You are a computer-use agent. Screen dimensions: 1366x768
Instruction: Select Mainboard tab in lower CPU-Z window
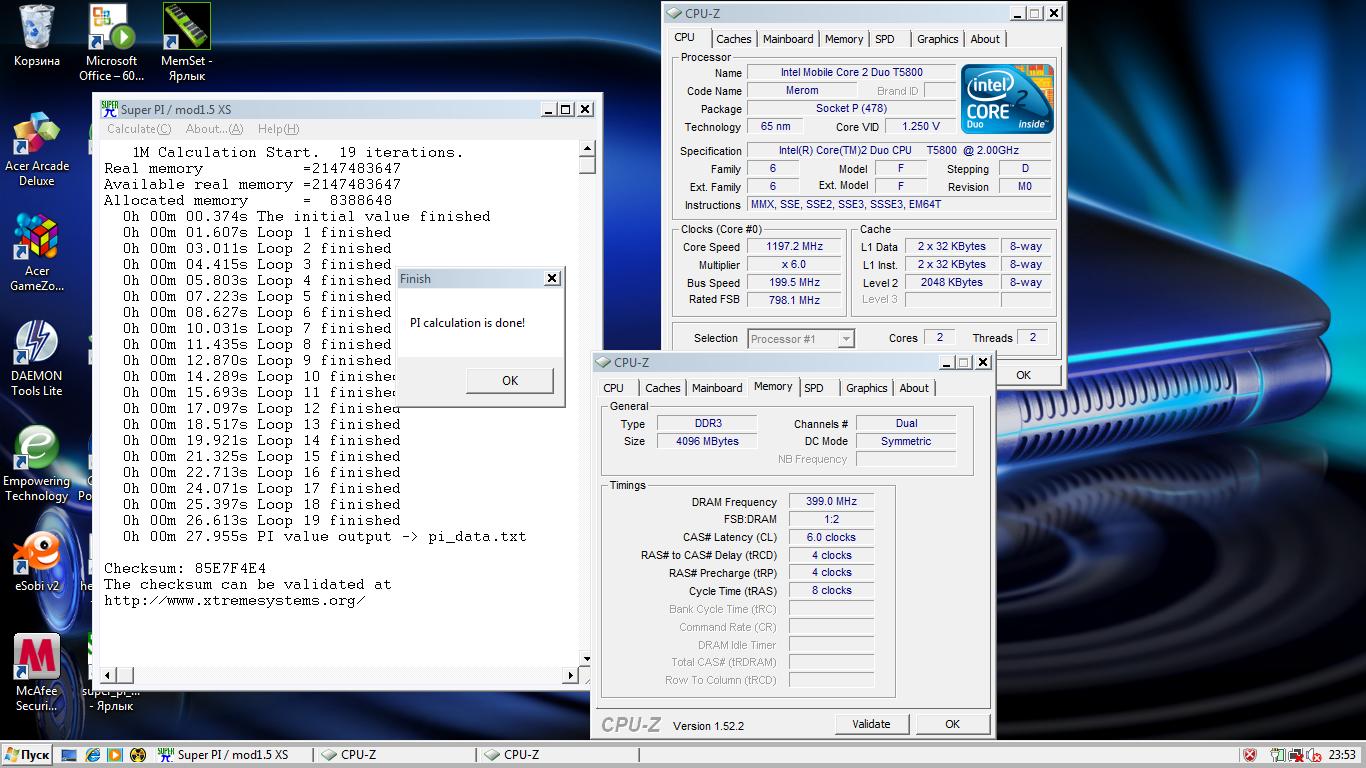coord(717,388)
